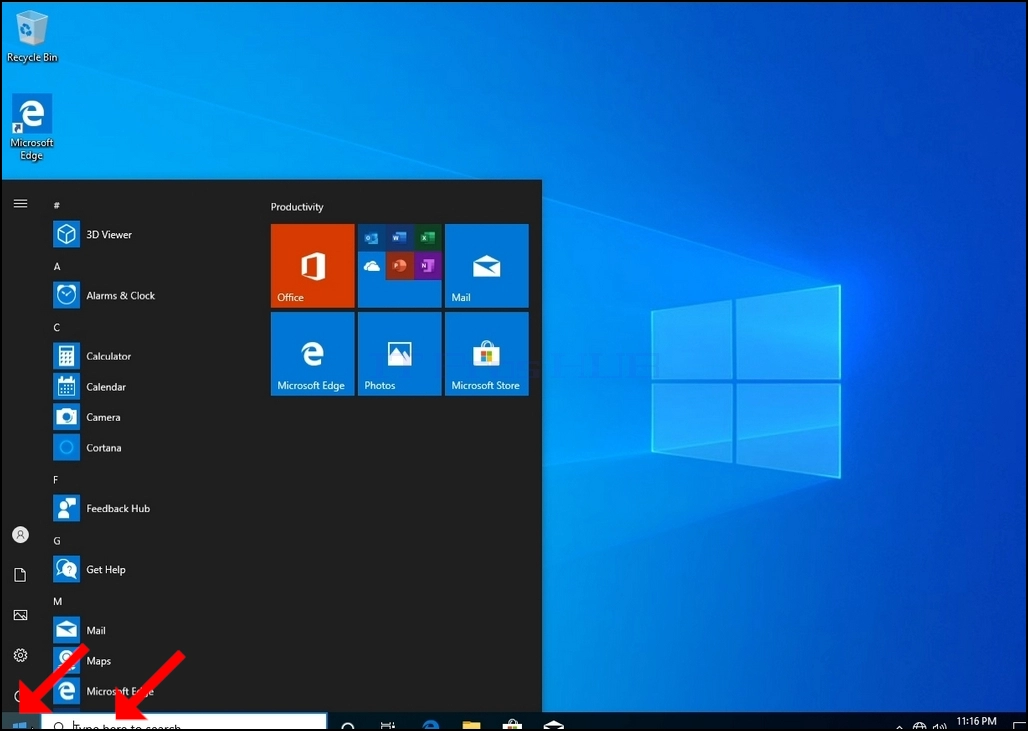The image size is (1028, 731).
Task: Open the Office apps folder tile
Action: (x=399, y=266)
